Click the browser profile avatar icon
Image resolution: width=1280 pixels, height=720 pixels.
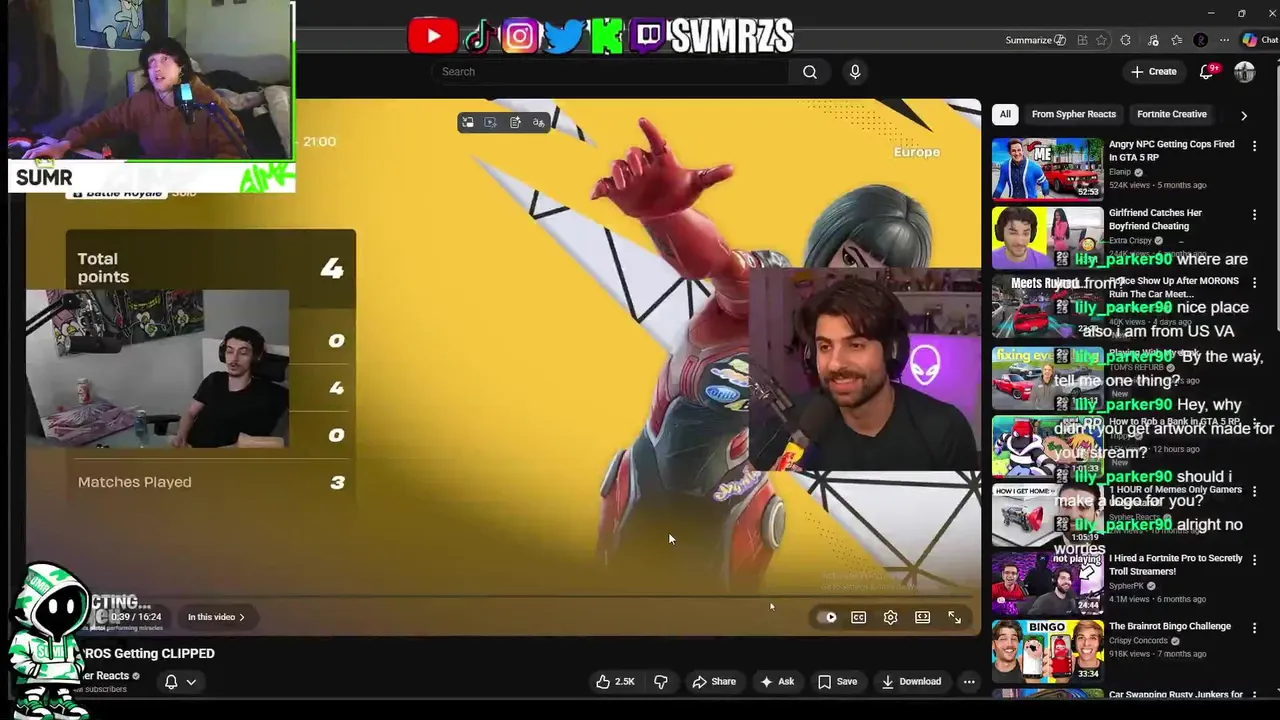point(1200,40)
